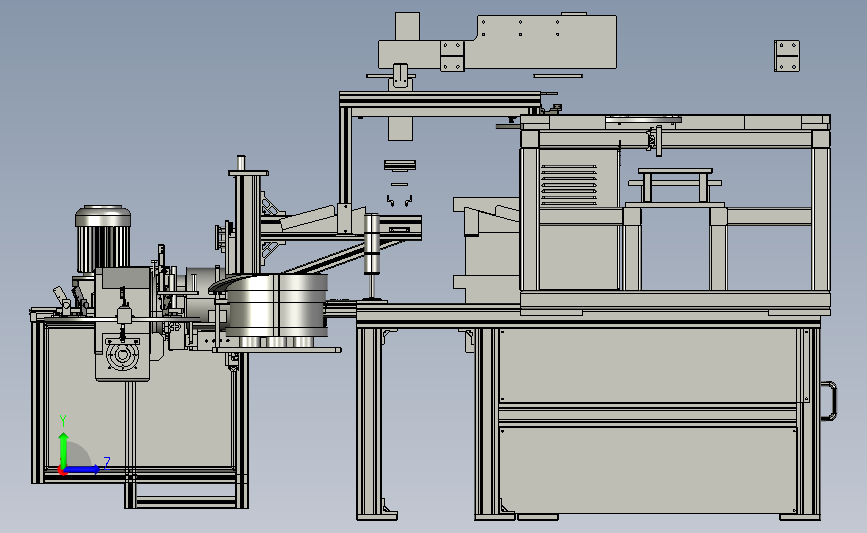Select the finned electric motor on the left machine
The width and height of the screenshot is (867, 533).
tap(103, 239)
